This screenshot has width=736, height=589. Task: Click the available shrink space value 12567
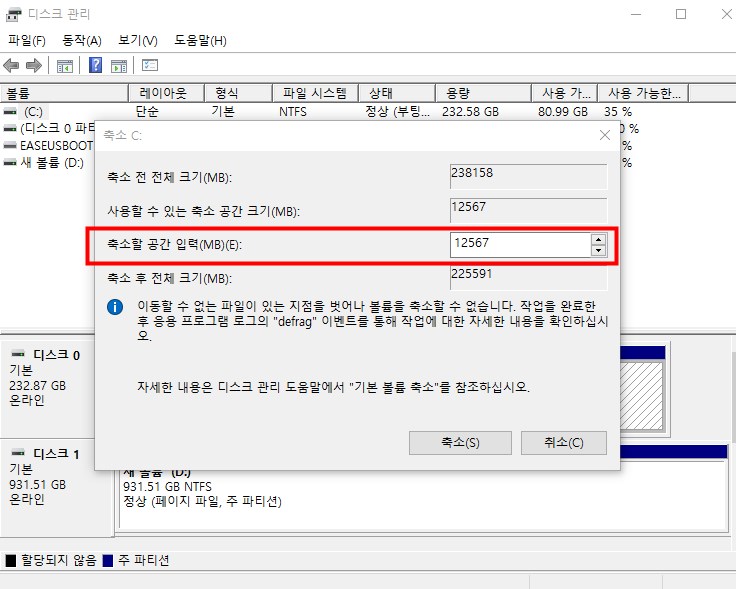[528, 210]
